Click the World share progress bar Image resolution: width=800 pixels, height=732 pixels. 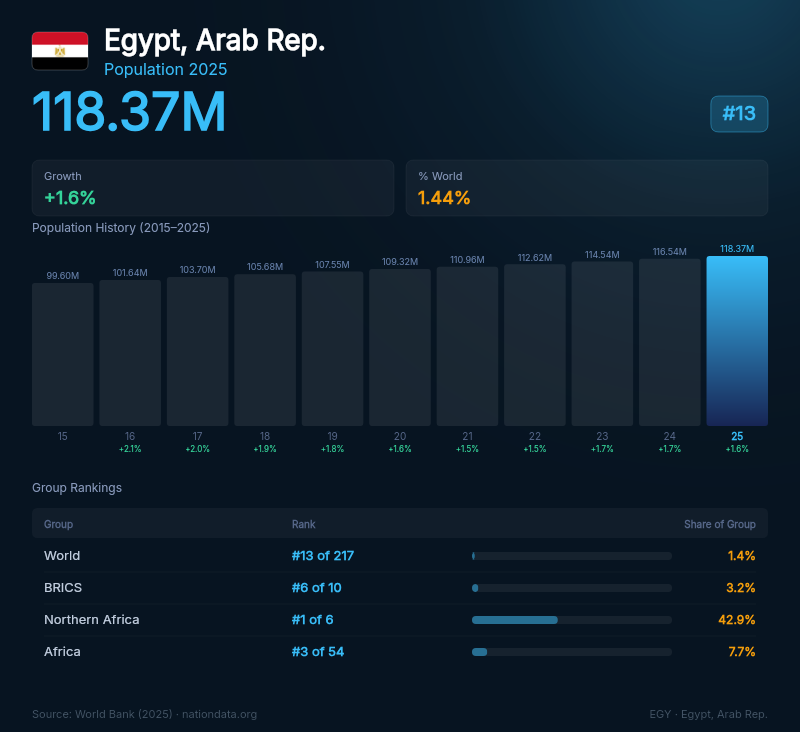(x=571, y=556)
